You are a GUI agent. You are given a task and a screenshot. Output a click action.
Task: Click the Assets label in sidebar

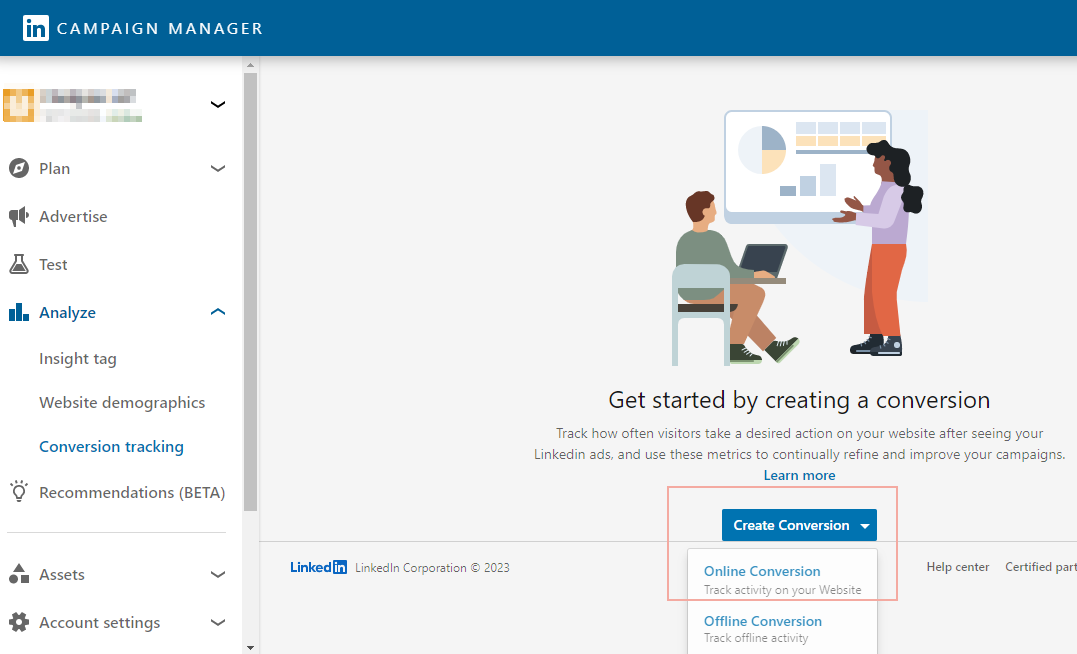62,574
